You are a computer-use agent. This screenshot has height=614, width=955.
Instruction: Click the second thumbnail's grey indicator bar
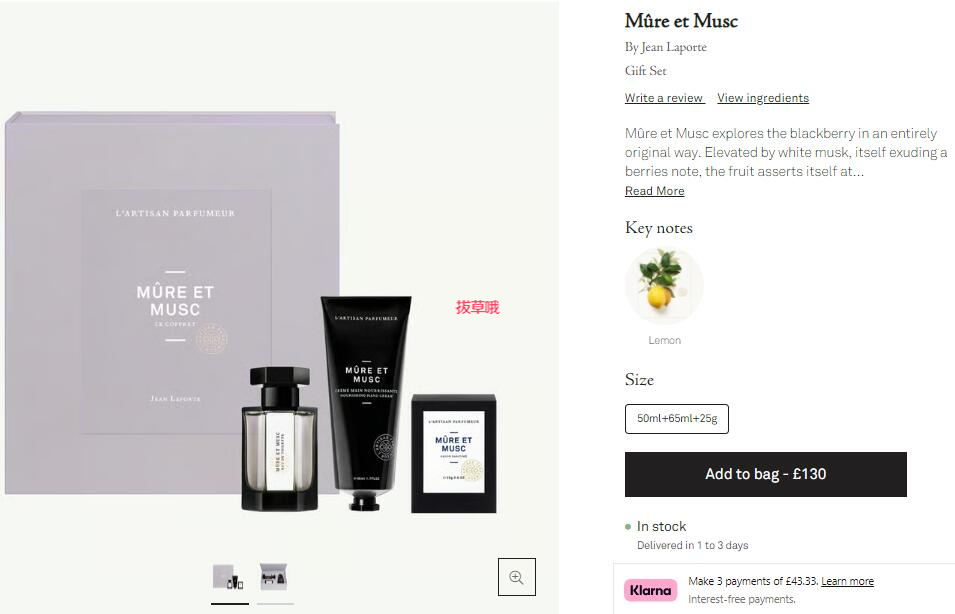point(275,604)
